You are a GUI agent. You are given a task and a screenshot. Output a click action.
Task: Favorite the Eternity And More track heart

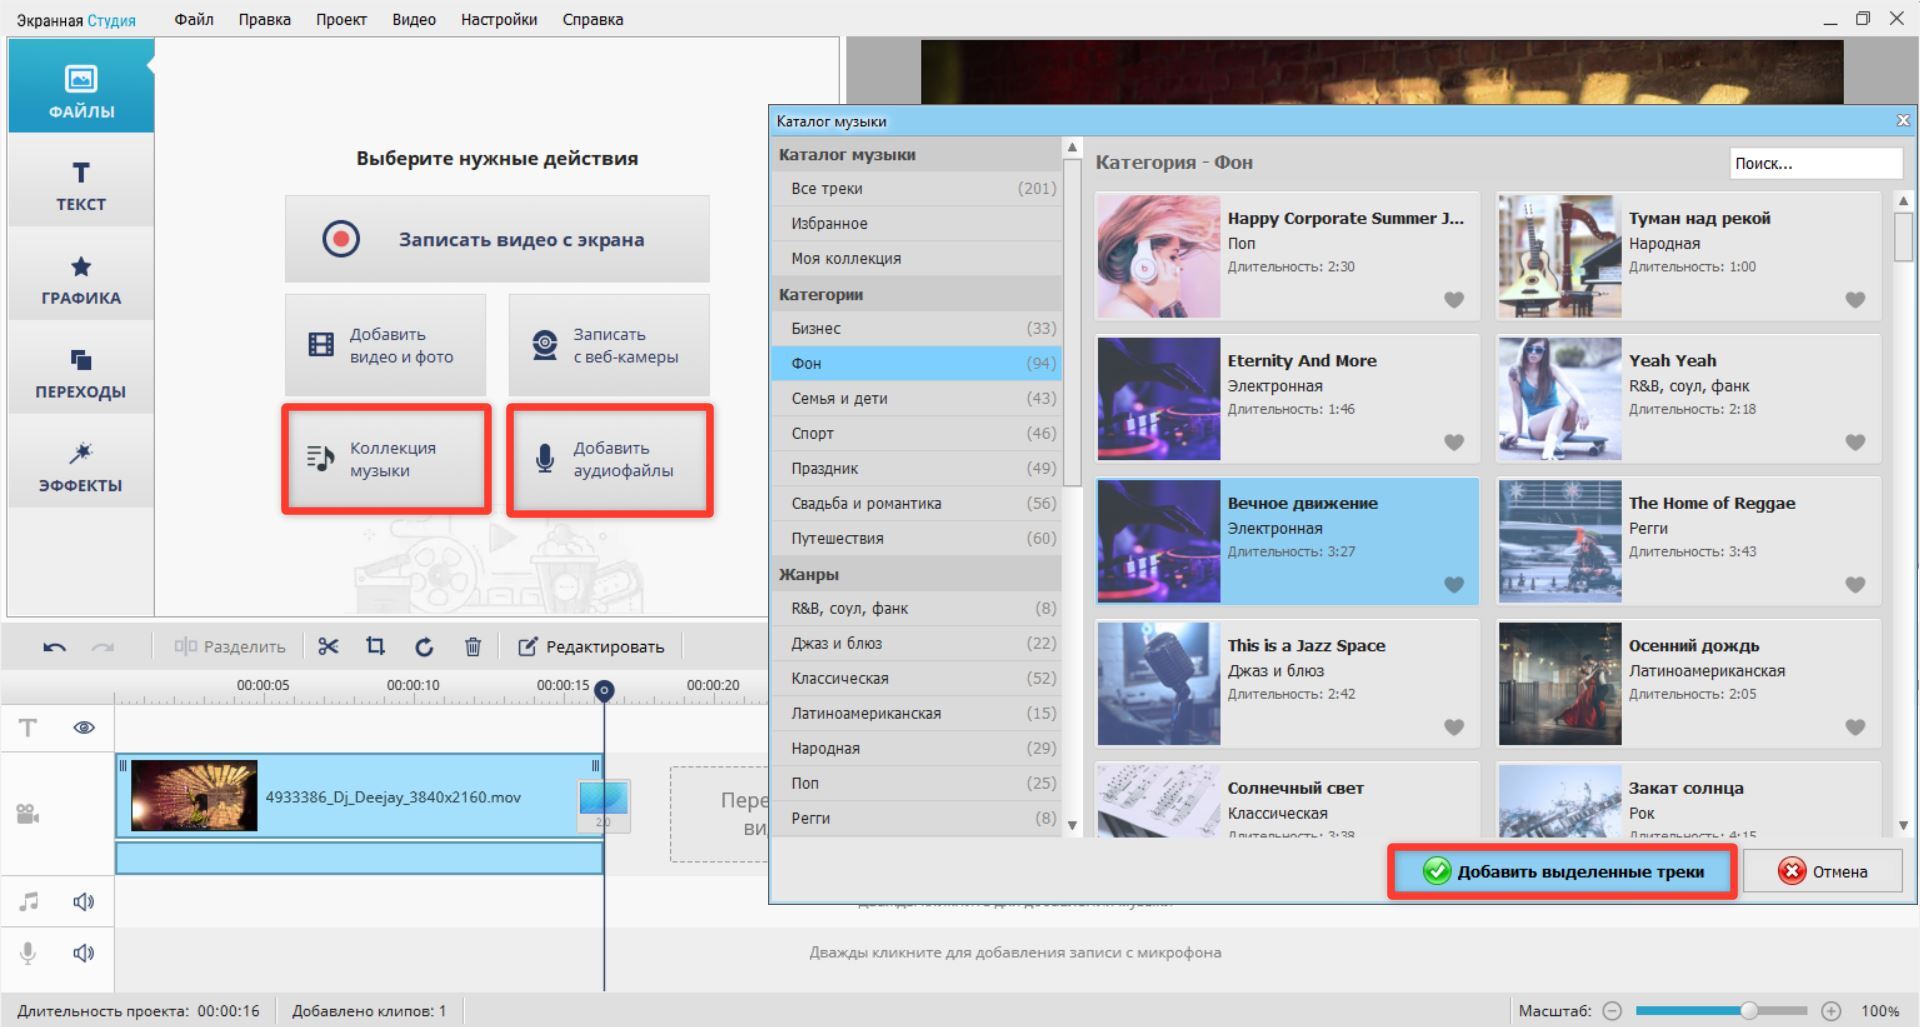[x=1454, y=442]
